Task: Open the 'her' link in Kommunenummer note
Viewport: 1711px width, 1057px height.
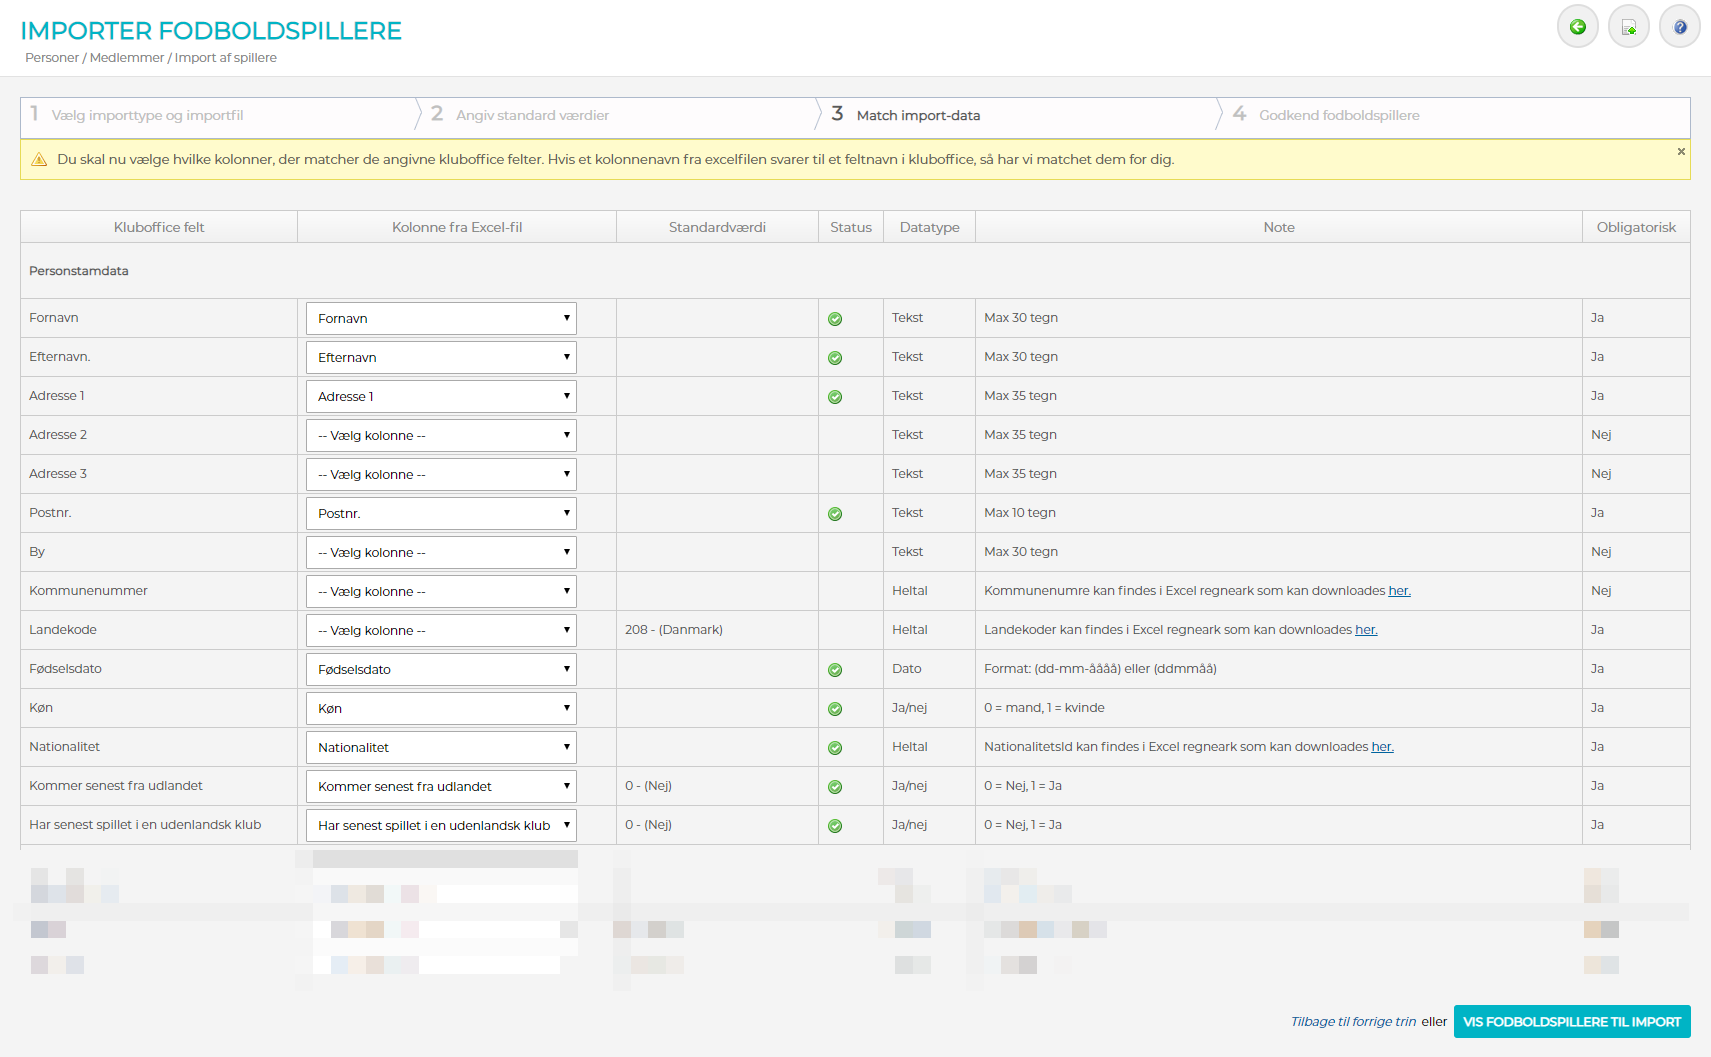Action: coord(1399,591)
